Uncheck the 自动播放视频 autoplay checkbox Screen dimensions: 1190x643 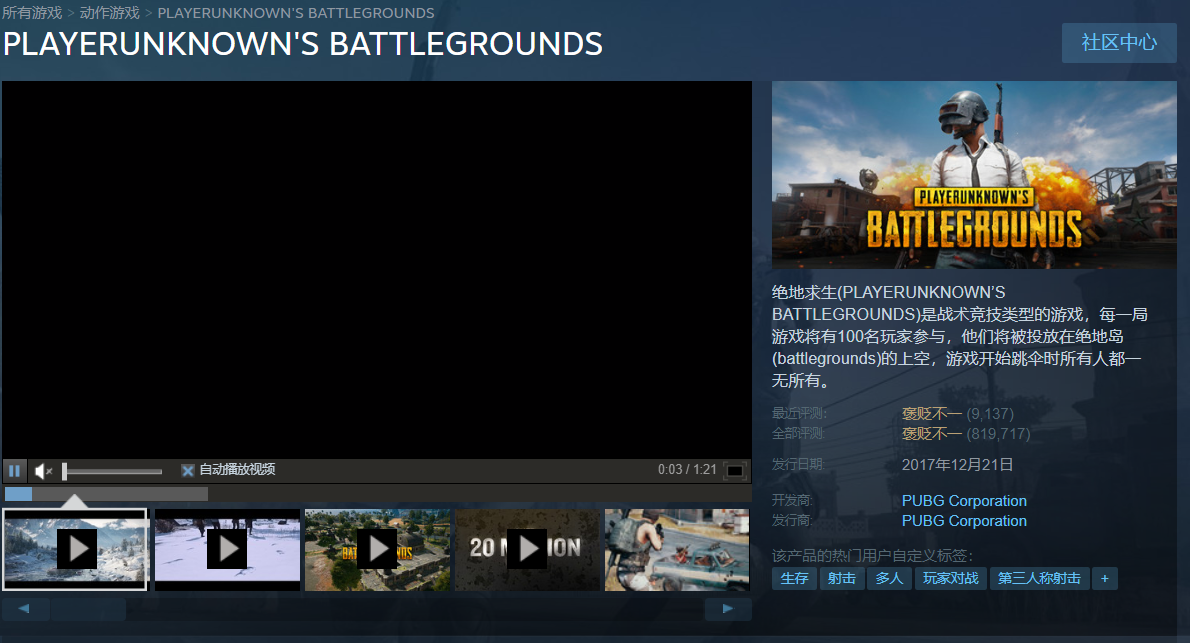(187, 471)
